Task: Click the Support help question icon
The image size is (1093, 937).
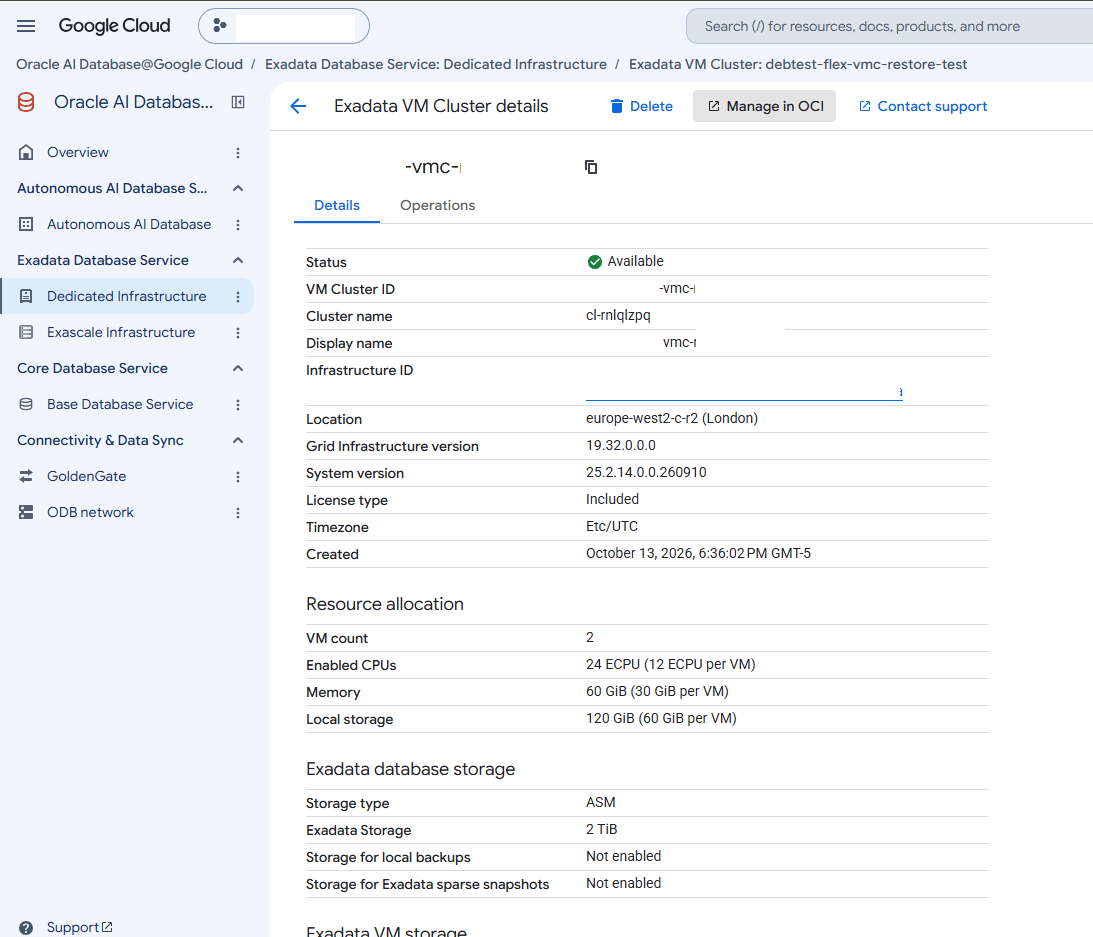Action: [x=26, y=928]
